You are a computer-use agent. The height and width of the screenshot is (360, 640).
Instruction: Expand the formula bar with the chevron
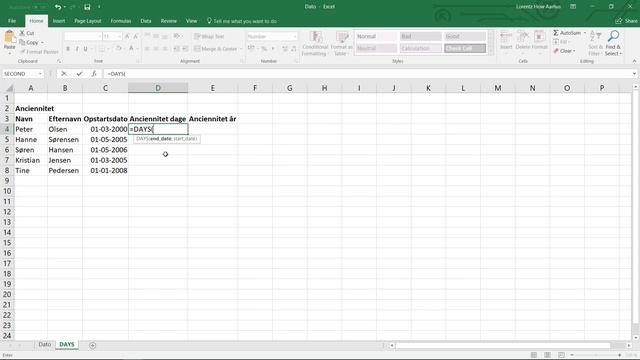click(634, 74)
